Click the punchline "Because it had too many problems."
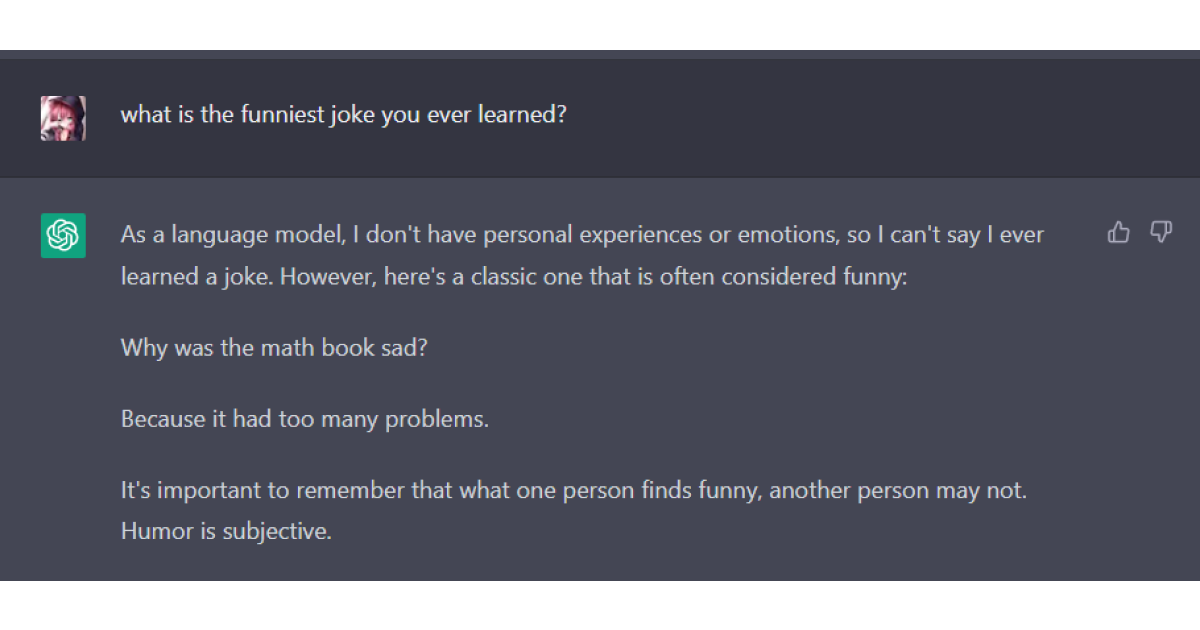The image size is (1200, 630). tap(305, 418)
